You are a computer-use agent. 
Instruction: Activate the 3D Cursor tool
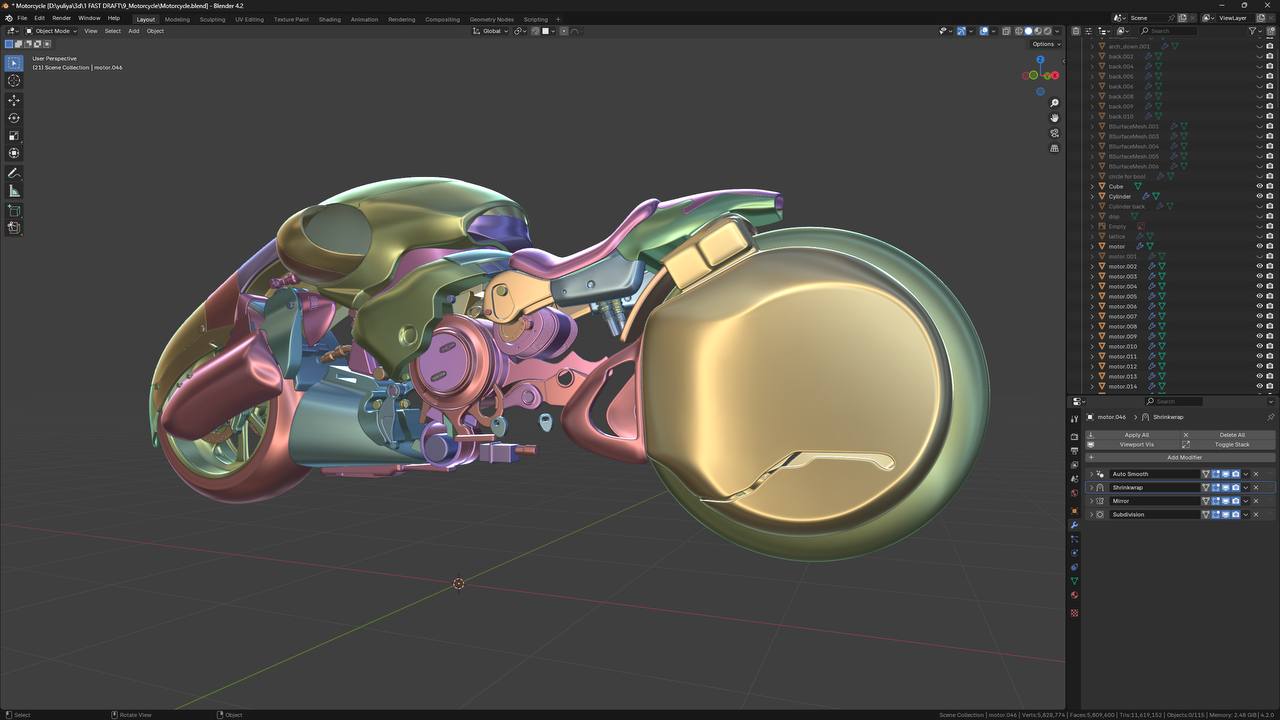(x=14, y=81)
